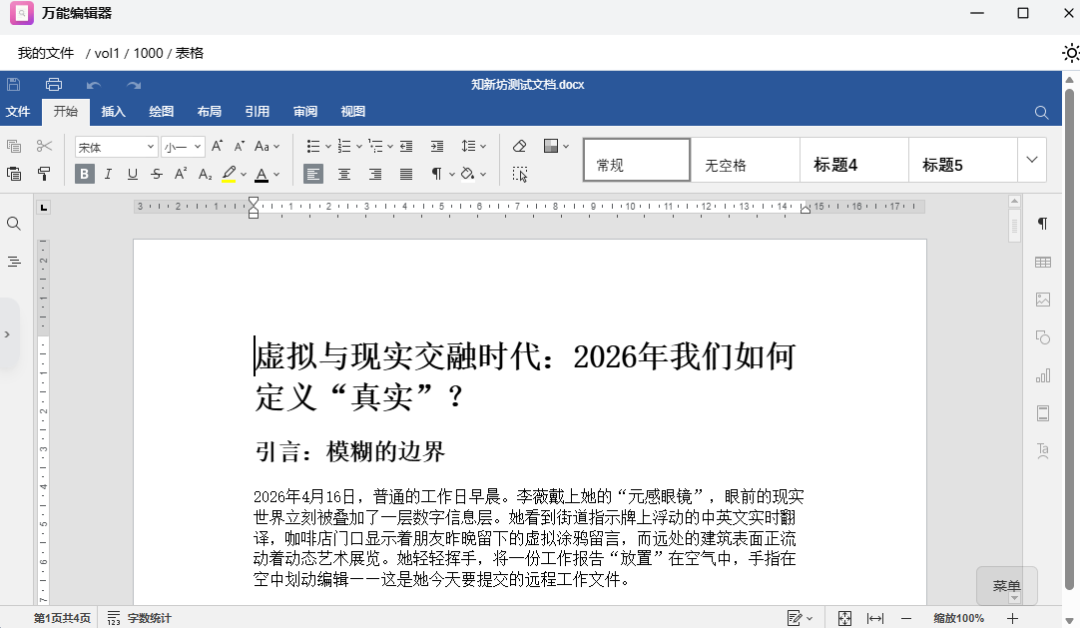Image resolution: width=1080 pixels, height=628 pixels.
Task: Open image settings in the right panel
Action: click(1043, 300)
